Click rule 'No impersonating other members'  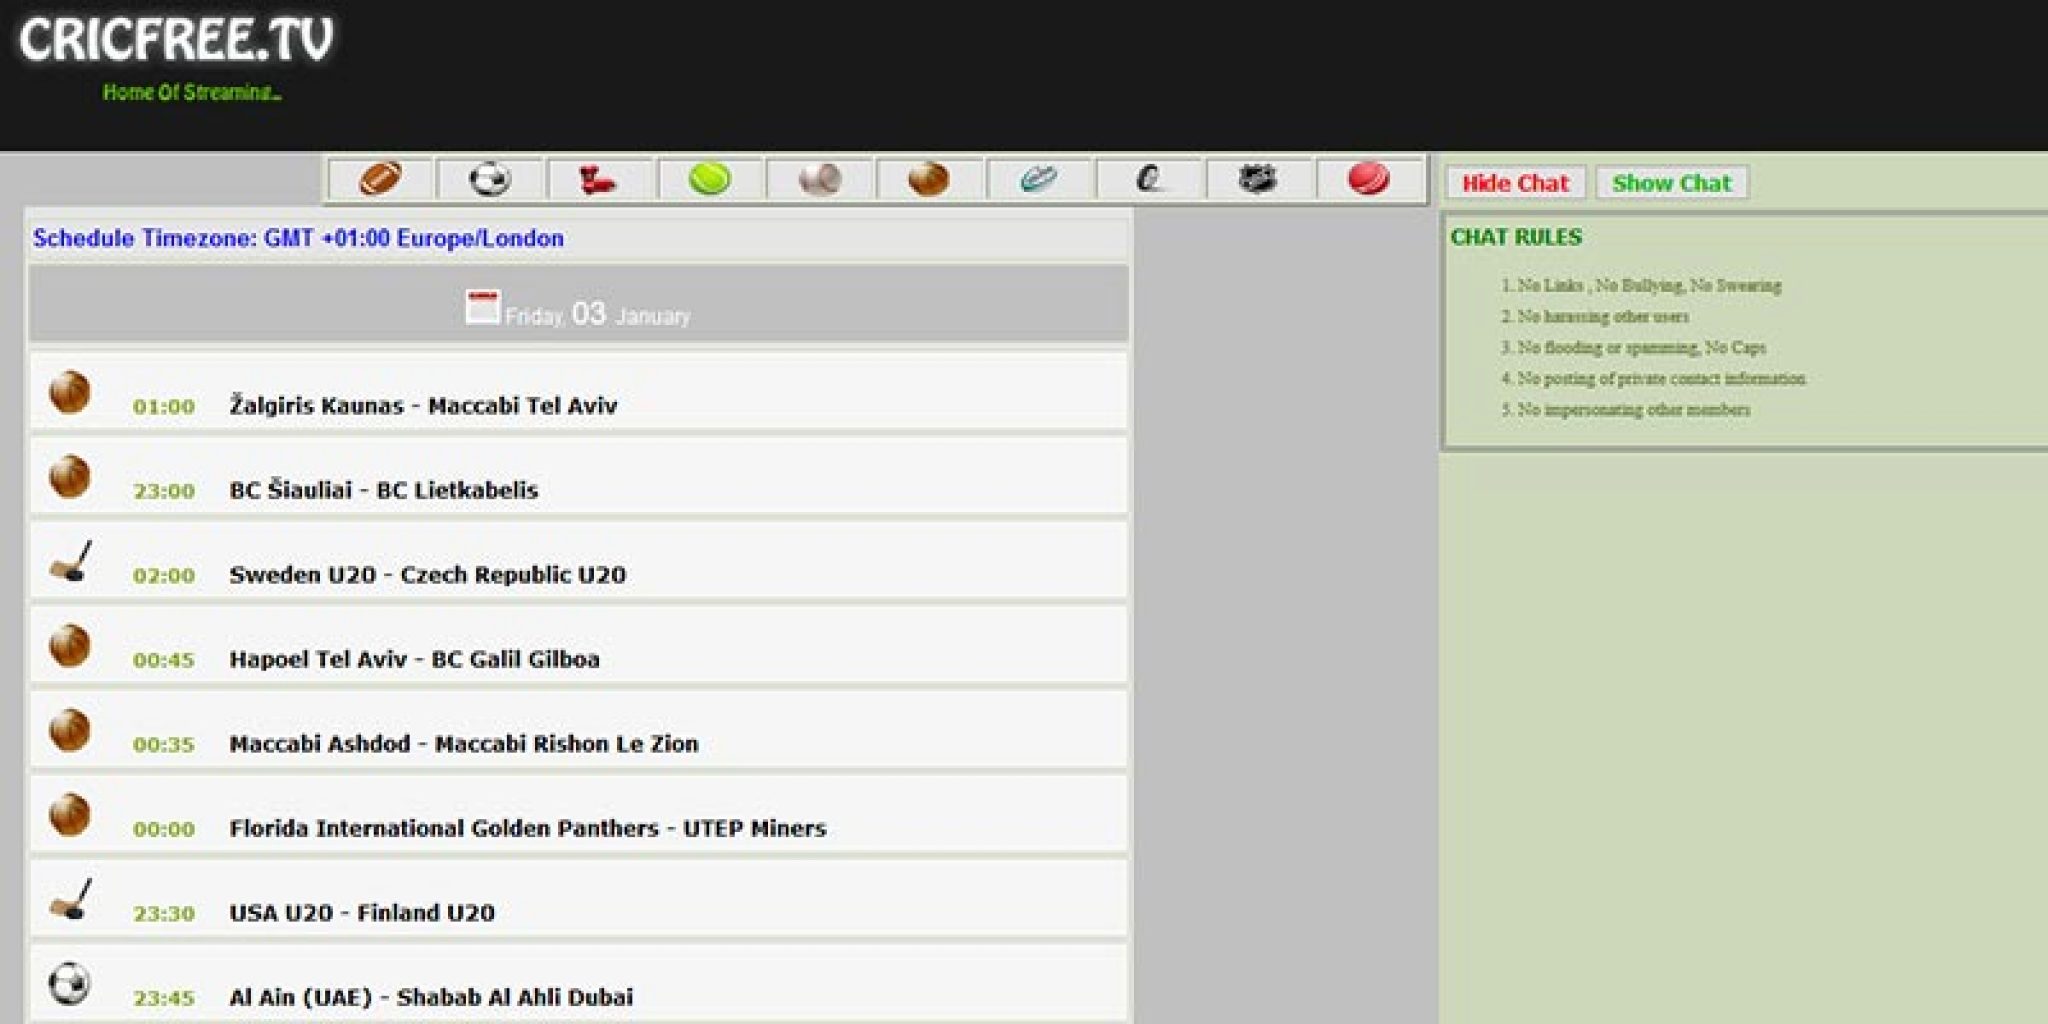tap(1633, 410)
